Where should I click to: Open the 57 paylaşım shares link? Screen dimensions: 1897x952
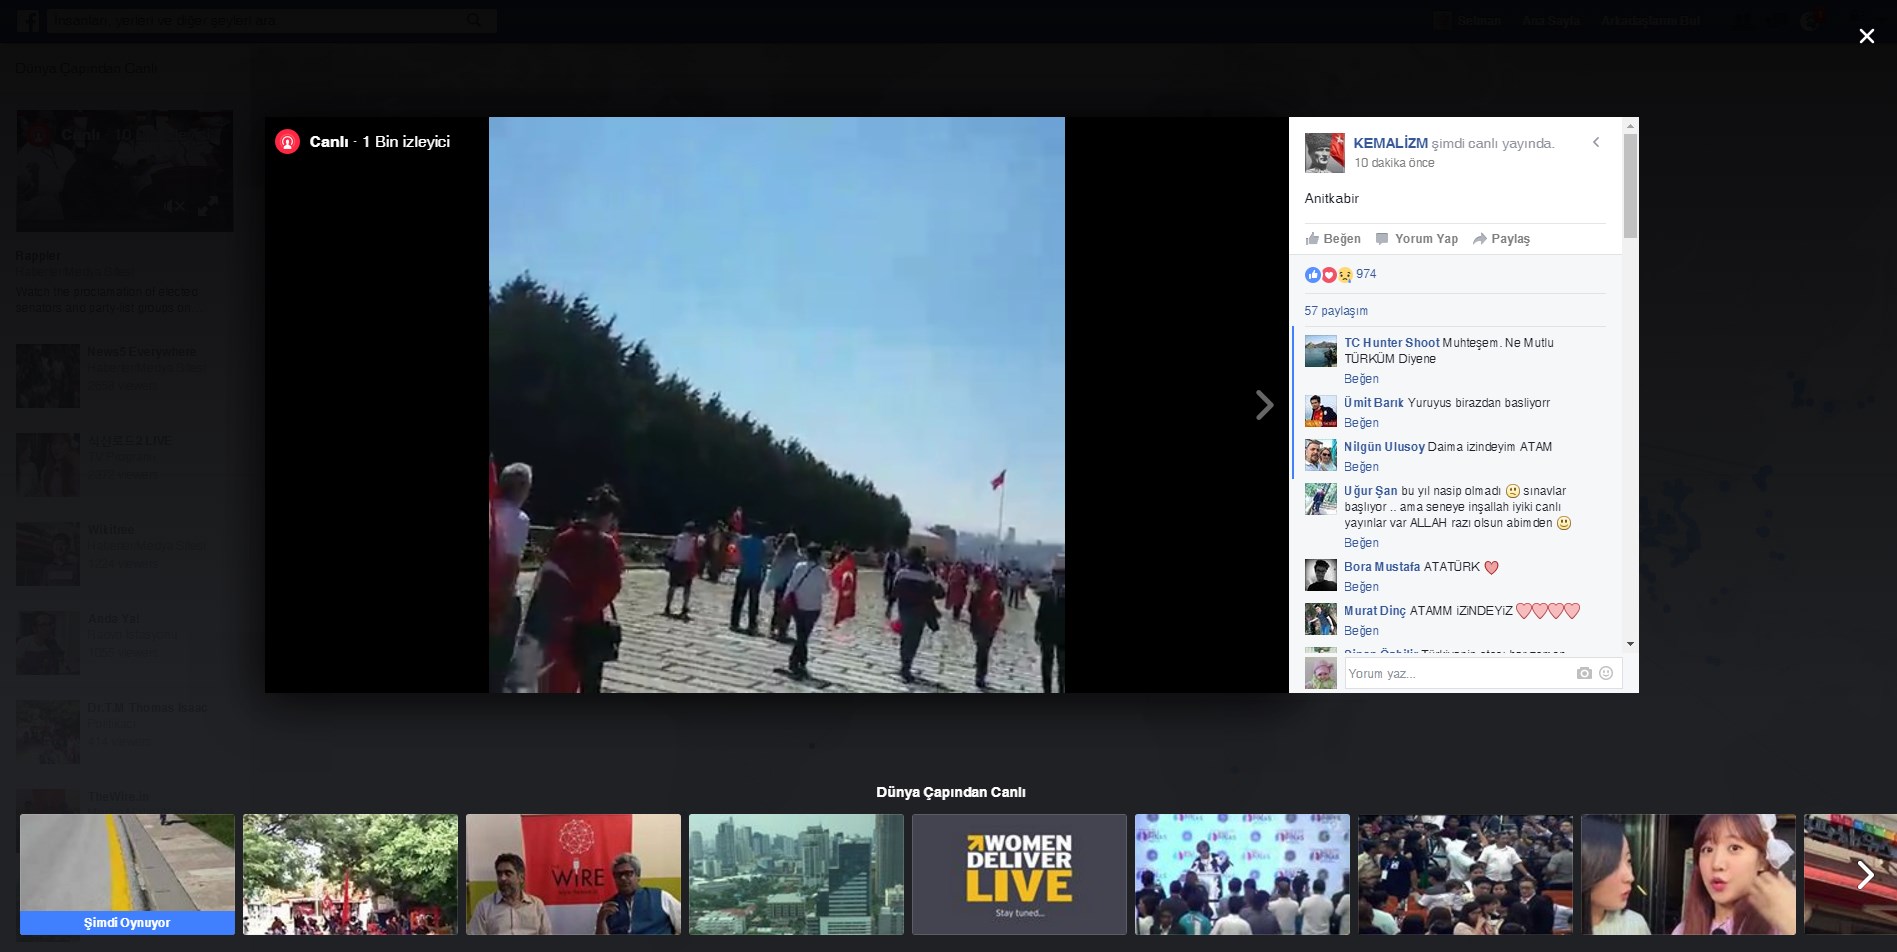pos(1335,311)
